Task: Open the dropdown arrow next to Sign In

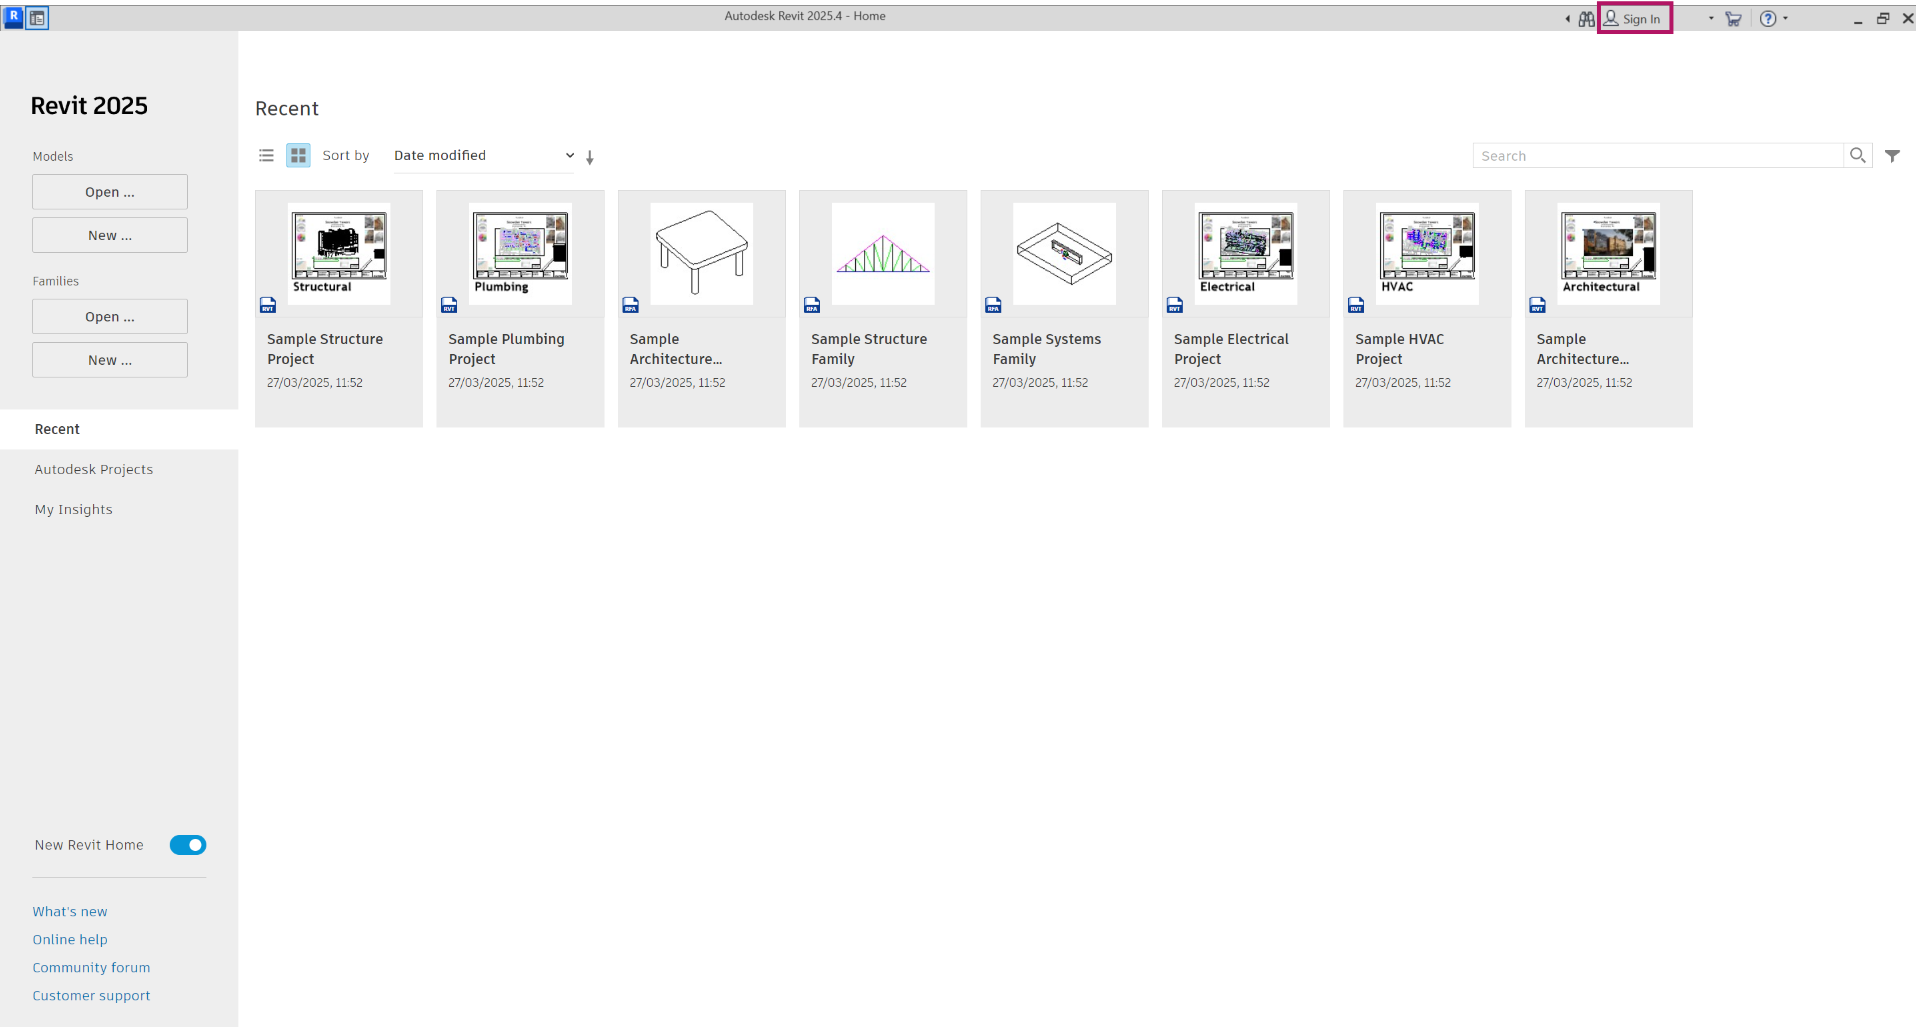Action: pos(1711,18)
